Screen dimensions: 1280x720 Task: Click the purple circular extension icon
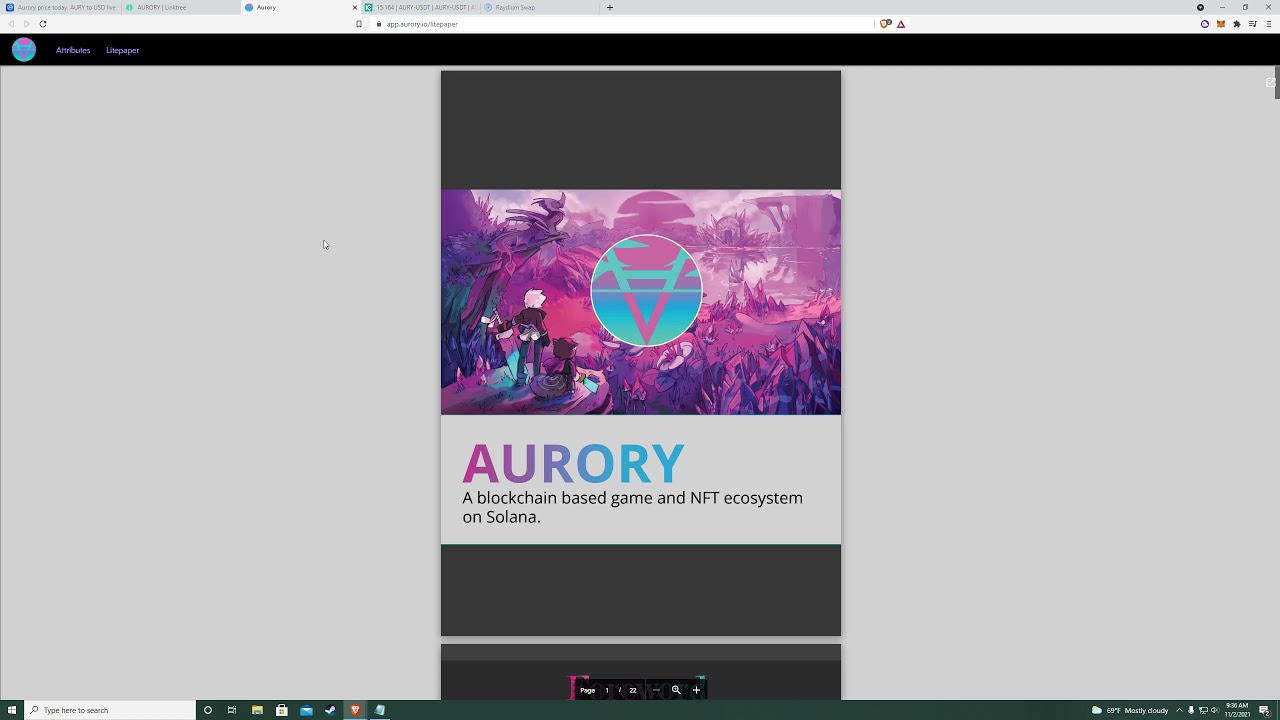(x=1205, y=24)
